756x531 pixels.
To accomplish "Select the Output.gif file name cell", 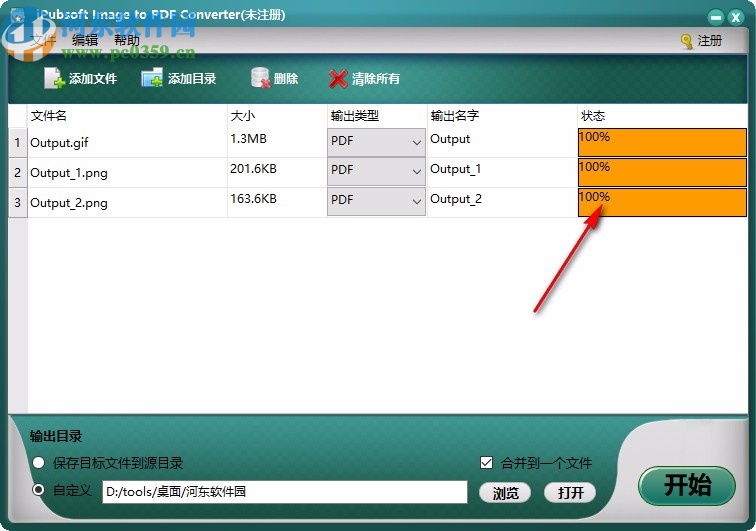I will pyautogui.click(x=127, y=143).
